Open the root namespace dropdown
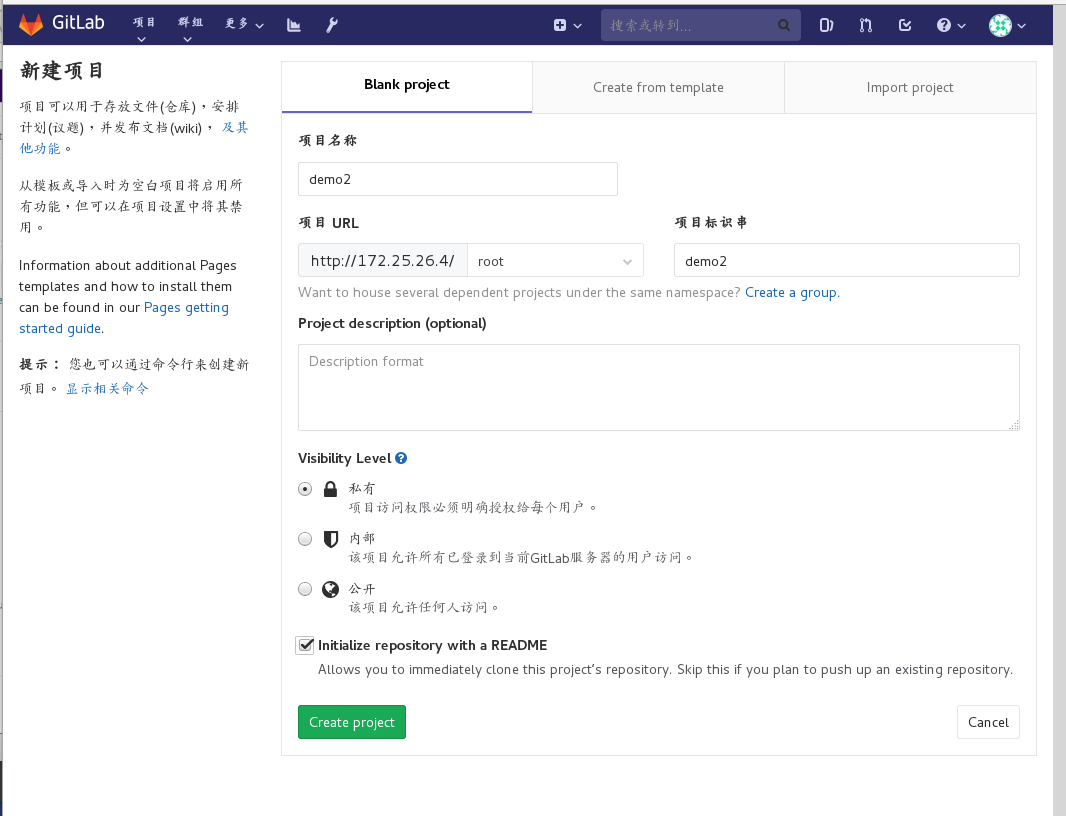 [x=555, y=260]
